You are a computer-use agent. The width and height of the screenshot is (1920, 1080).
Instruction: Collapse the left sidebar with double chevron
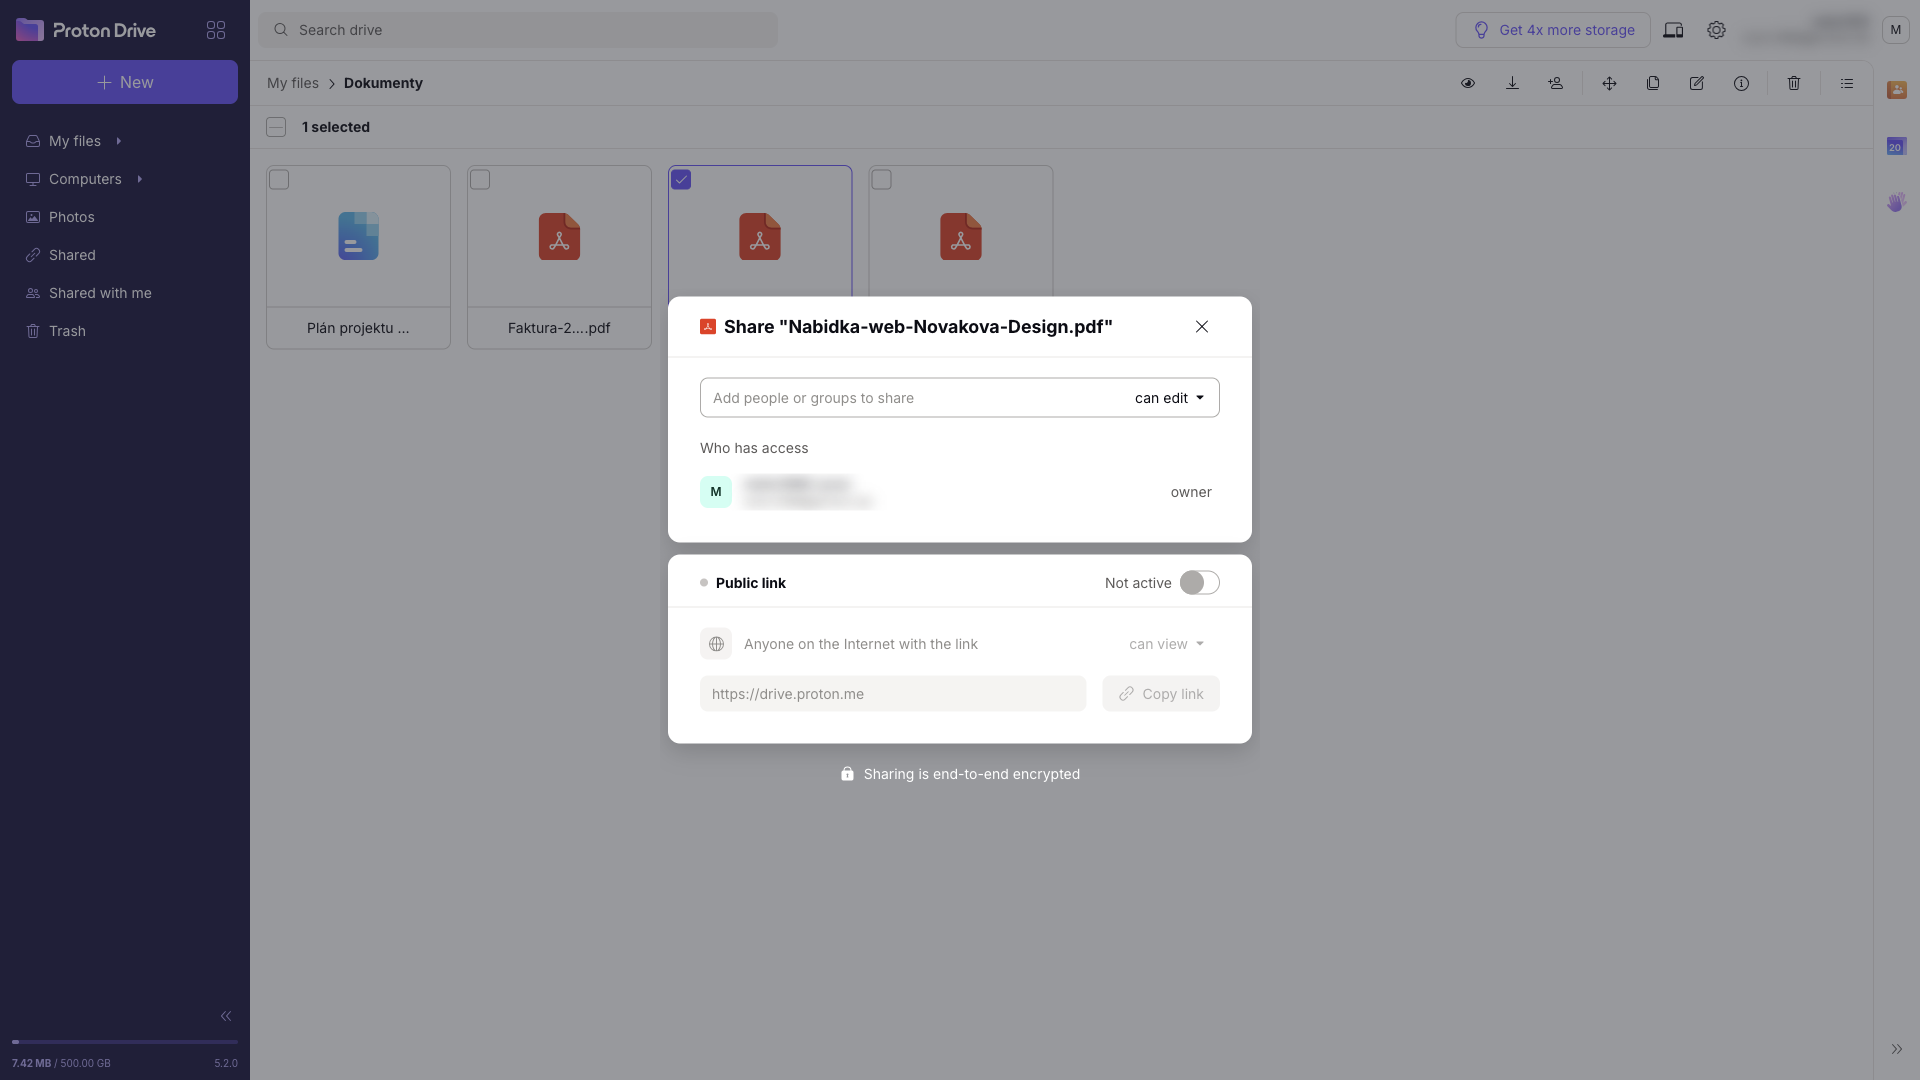[226, 1016]
